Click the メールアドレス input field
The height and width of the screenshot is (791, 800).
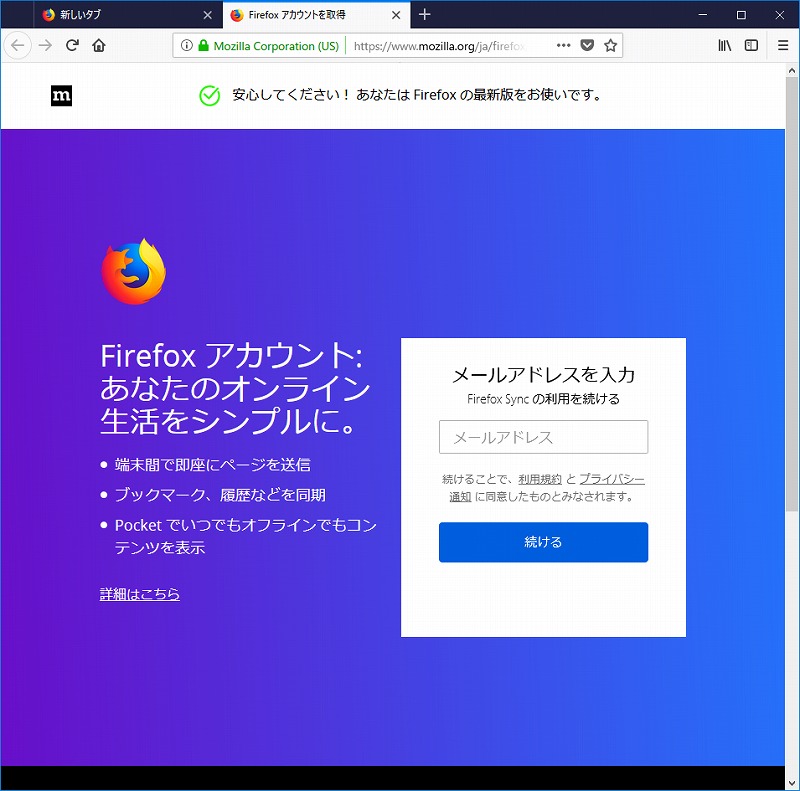click(543, 437)
